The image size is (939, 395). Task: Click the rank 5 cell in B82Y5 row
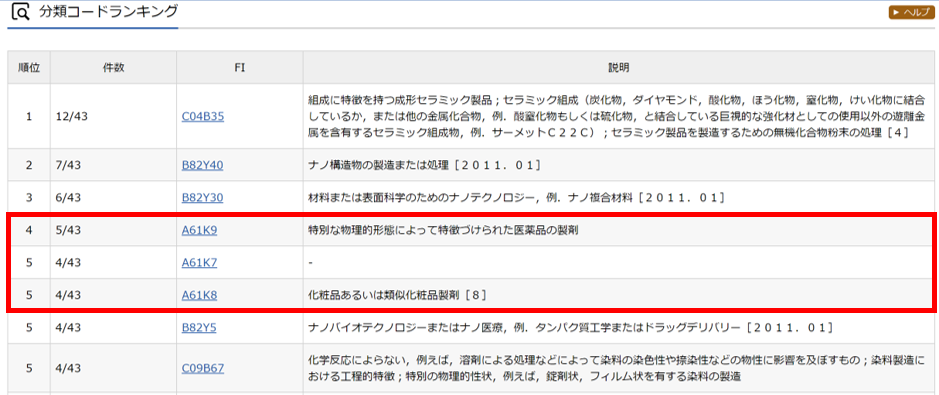29,327
